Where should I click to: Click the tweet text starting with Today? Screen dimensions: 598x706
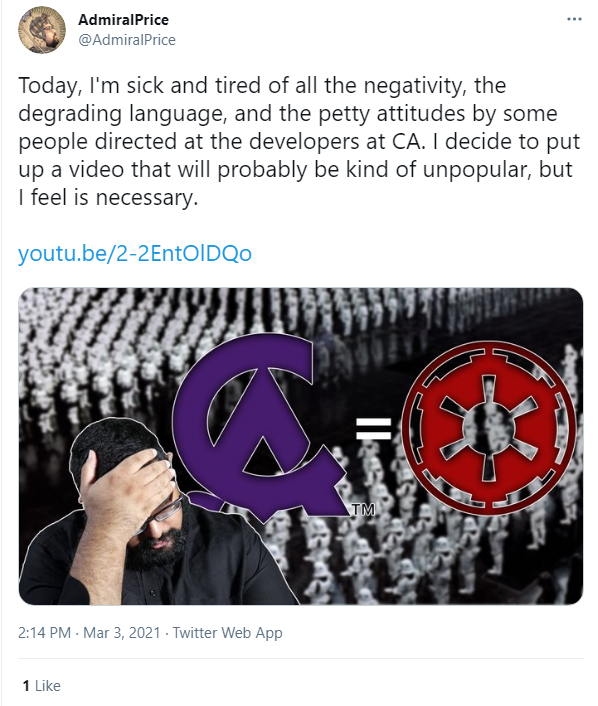coord(299,141)
